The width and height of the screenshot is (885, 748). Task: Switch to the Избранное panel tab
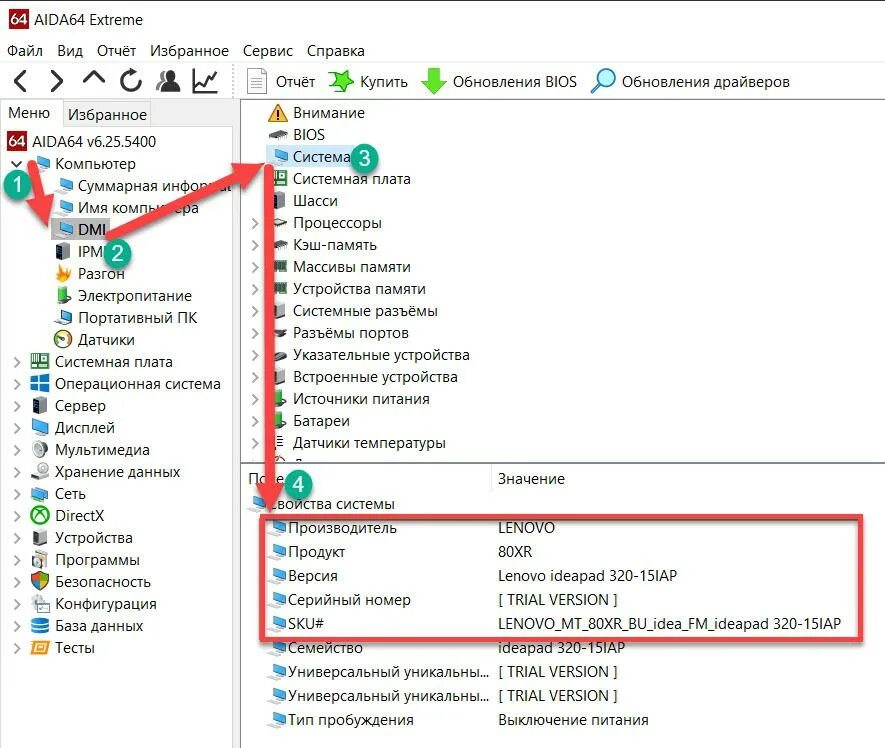[x=107, y=115]
